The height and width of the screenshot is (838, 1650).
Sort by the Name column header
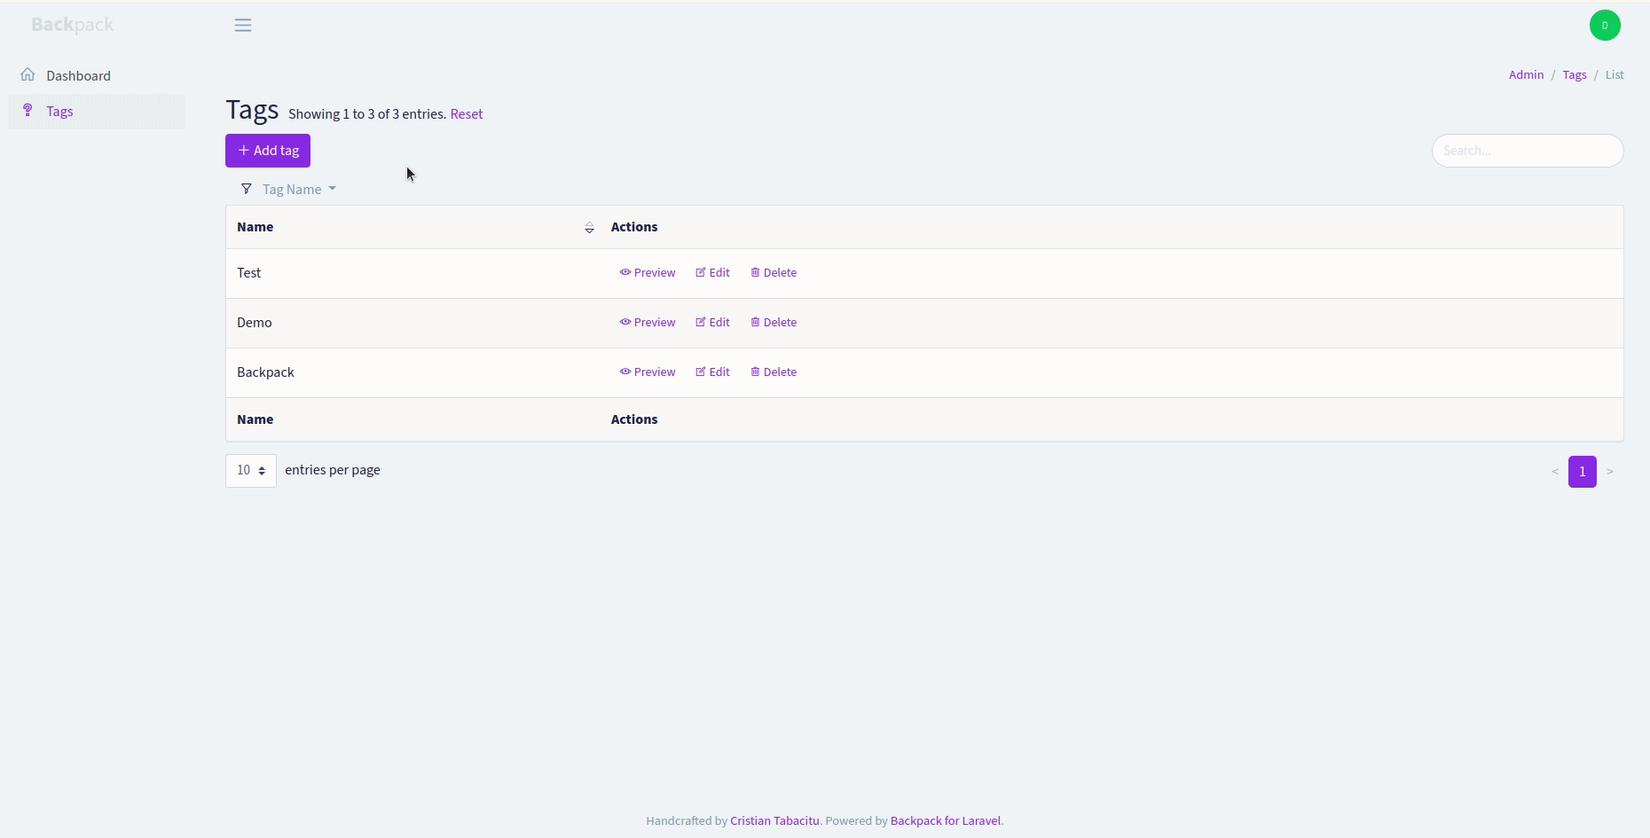coord(413,227)
